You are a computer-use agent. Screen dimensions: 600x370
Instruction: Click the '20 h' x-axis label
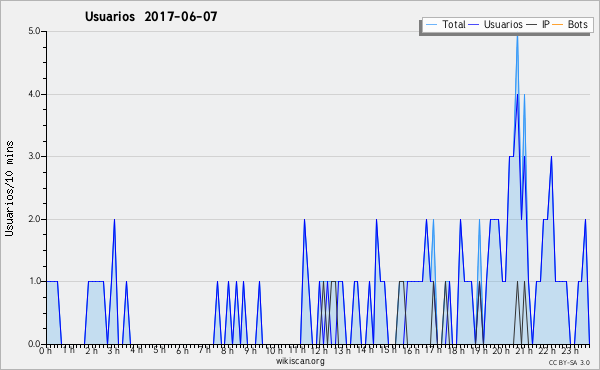pyautogui.click(x=501, y=351)
